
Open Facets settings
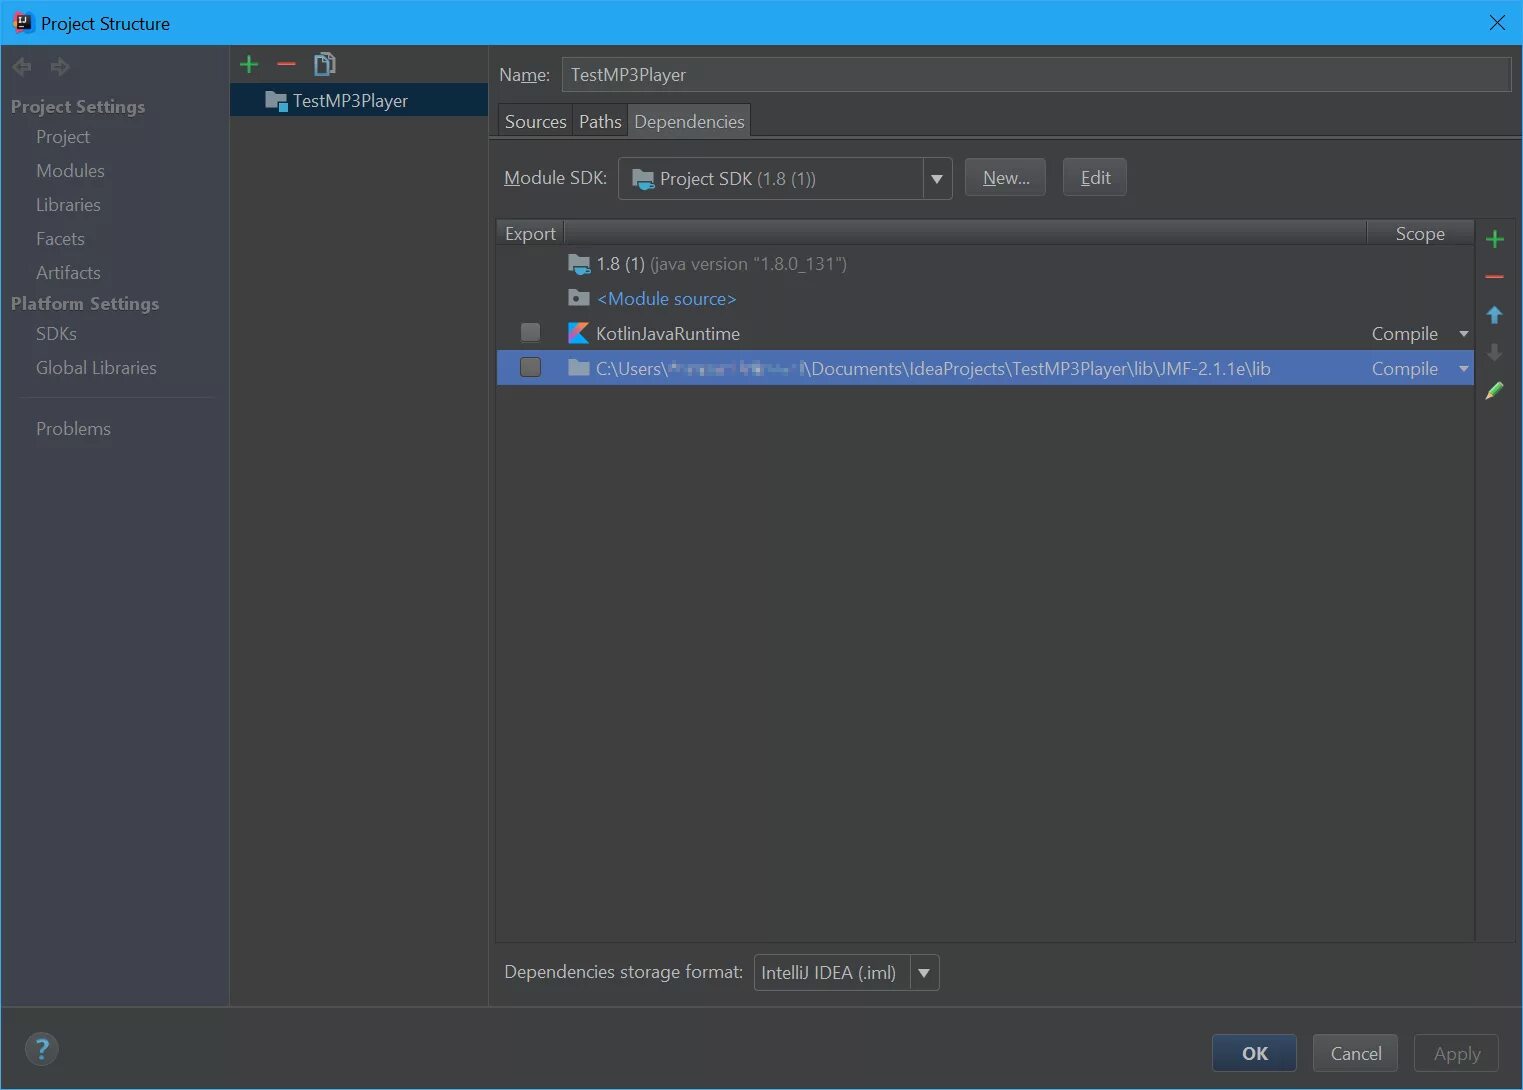tap(60, 239)
